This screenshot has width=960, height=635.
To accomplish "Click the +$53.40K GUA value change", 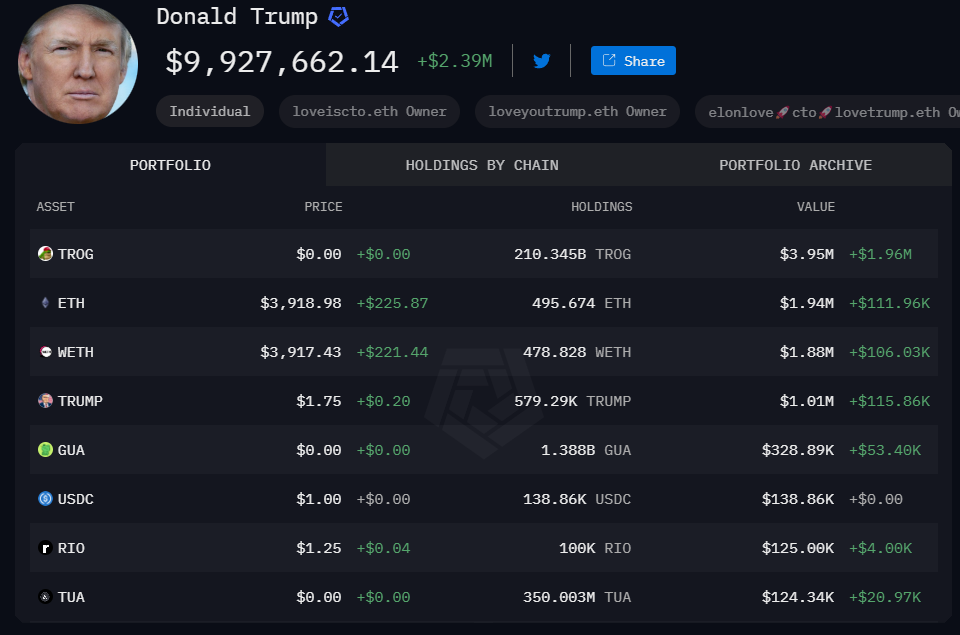I will (885, 450).
